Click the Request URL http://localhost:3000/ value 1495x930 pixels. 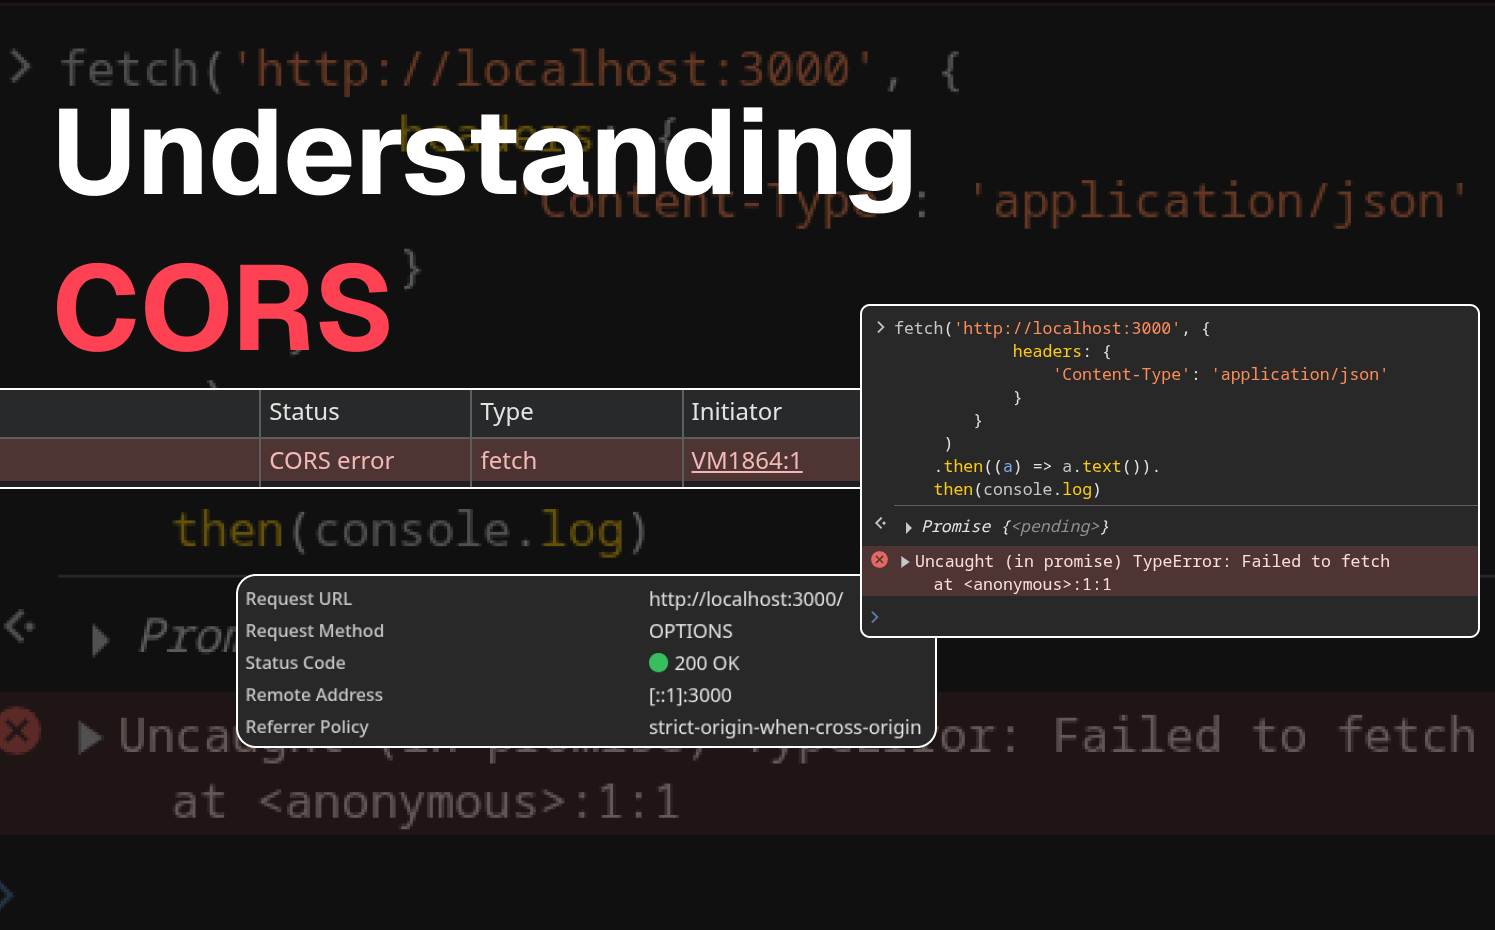746,599
